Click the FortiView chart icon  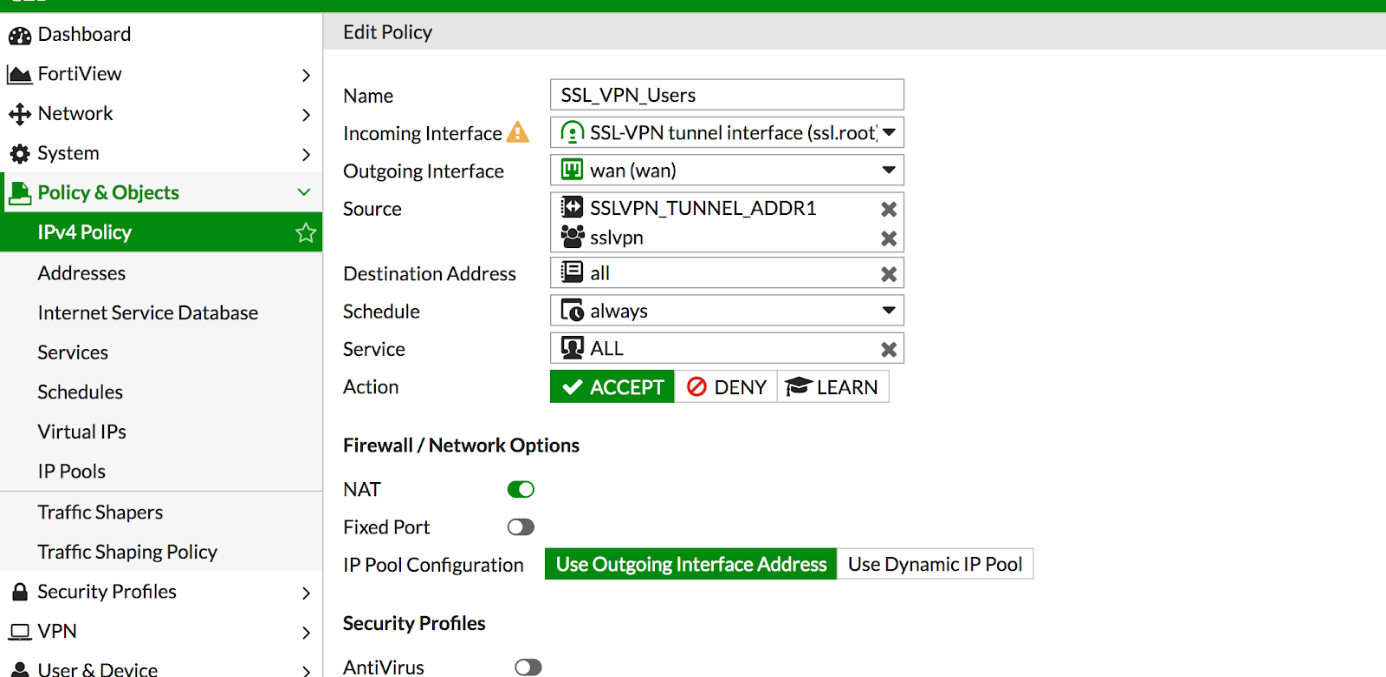(x=19, y=75)
